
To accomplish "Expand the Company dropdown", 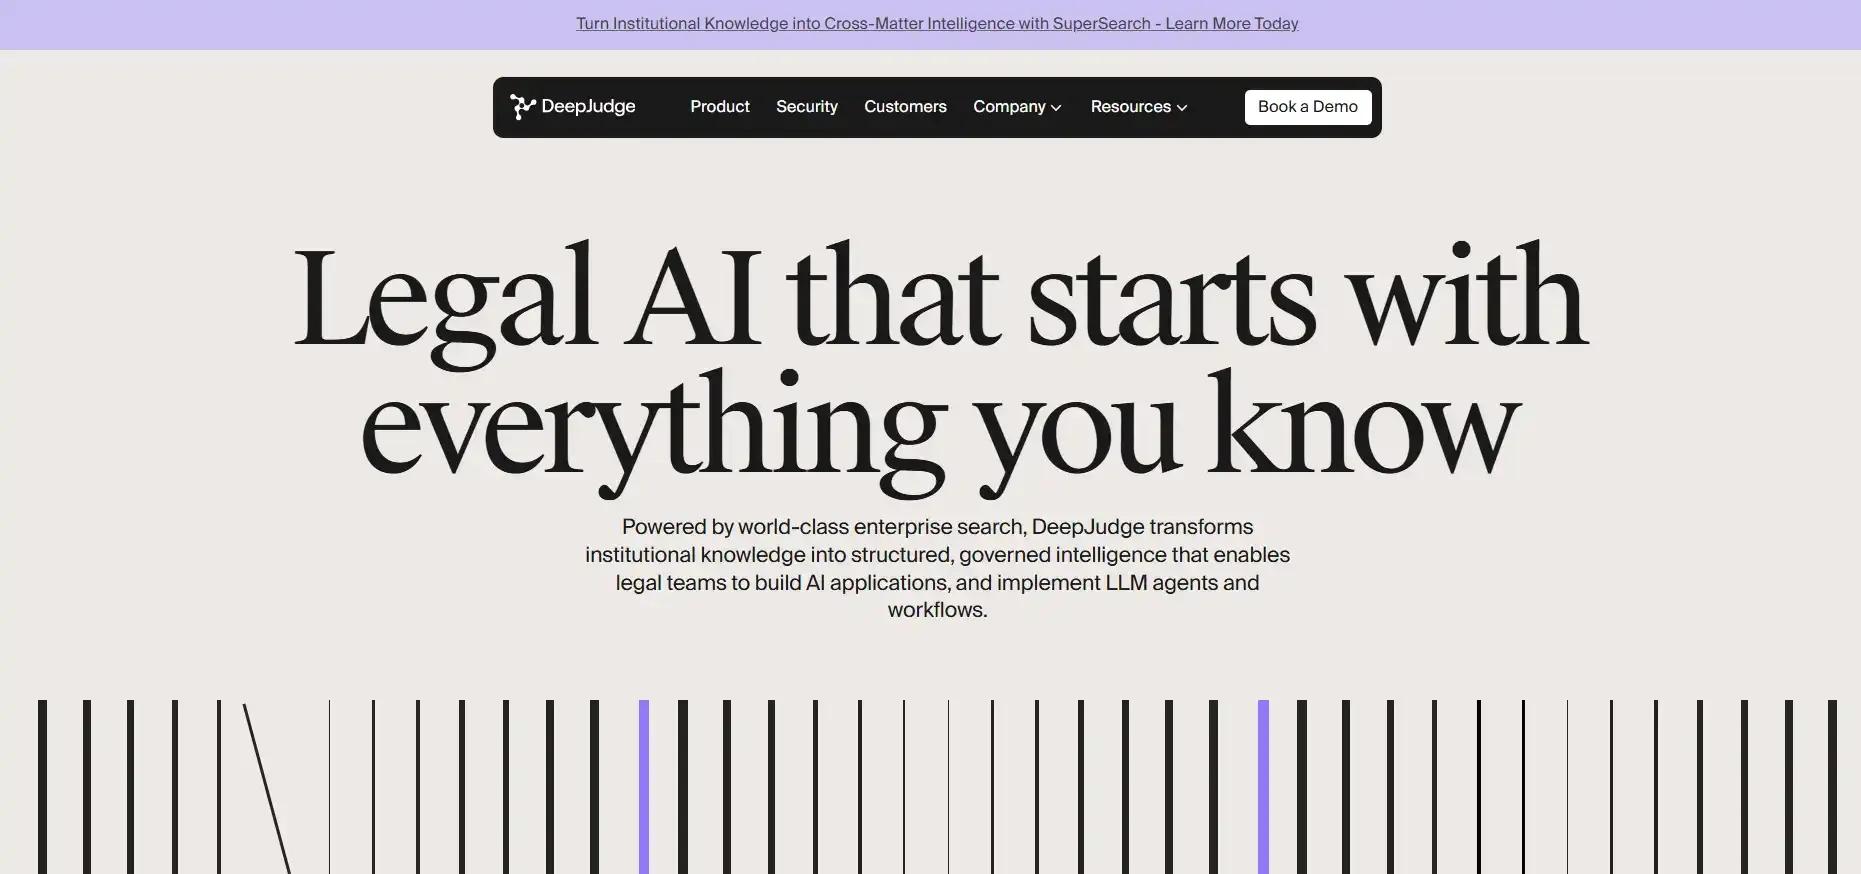I will pos(1017,107).
